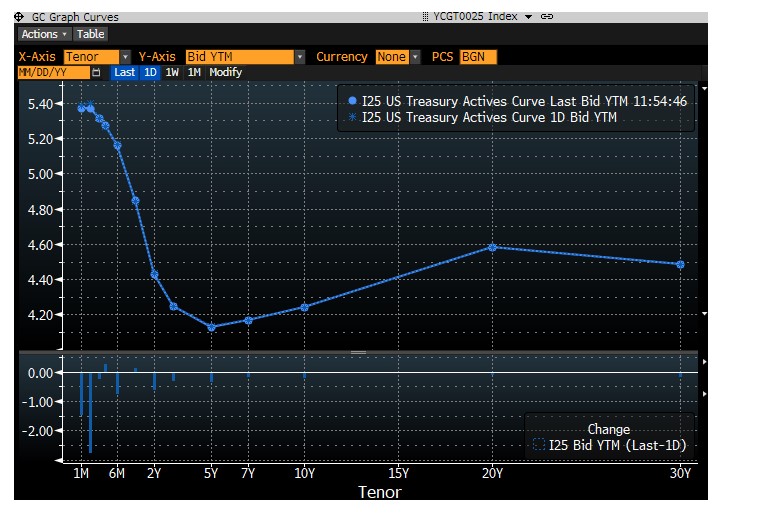Viewport: 762px width, 517px height.
Task: Click the Last Bid YTM legend dot
Action: point(352,101)
